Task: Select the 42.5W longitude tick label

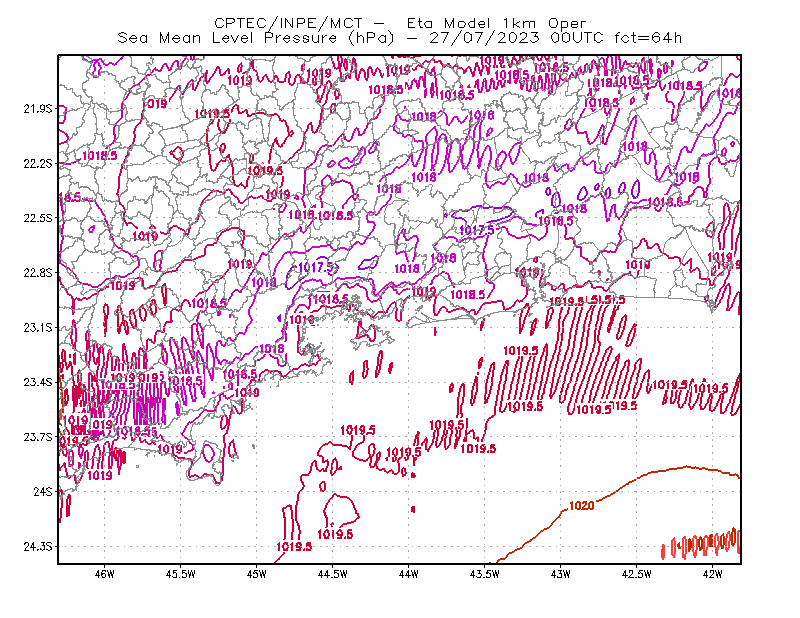Action: click(636, 574)
